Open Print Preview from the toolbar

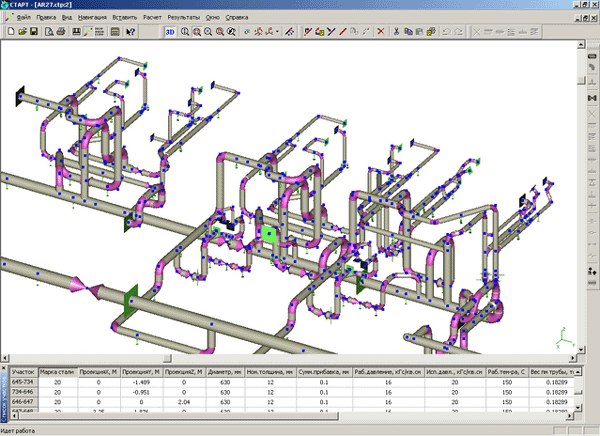point(49,31)
